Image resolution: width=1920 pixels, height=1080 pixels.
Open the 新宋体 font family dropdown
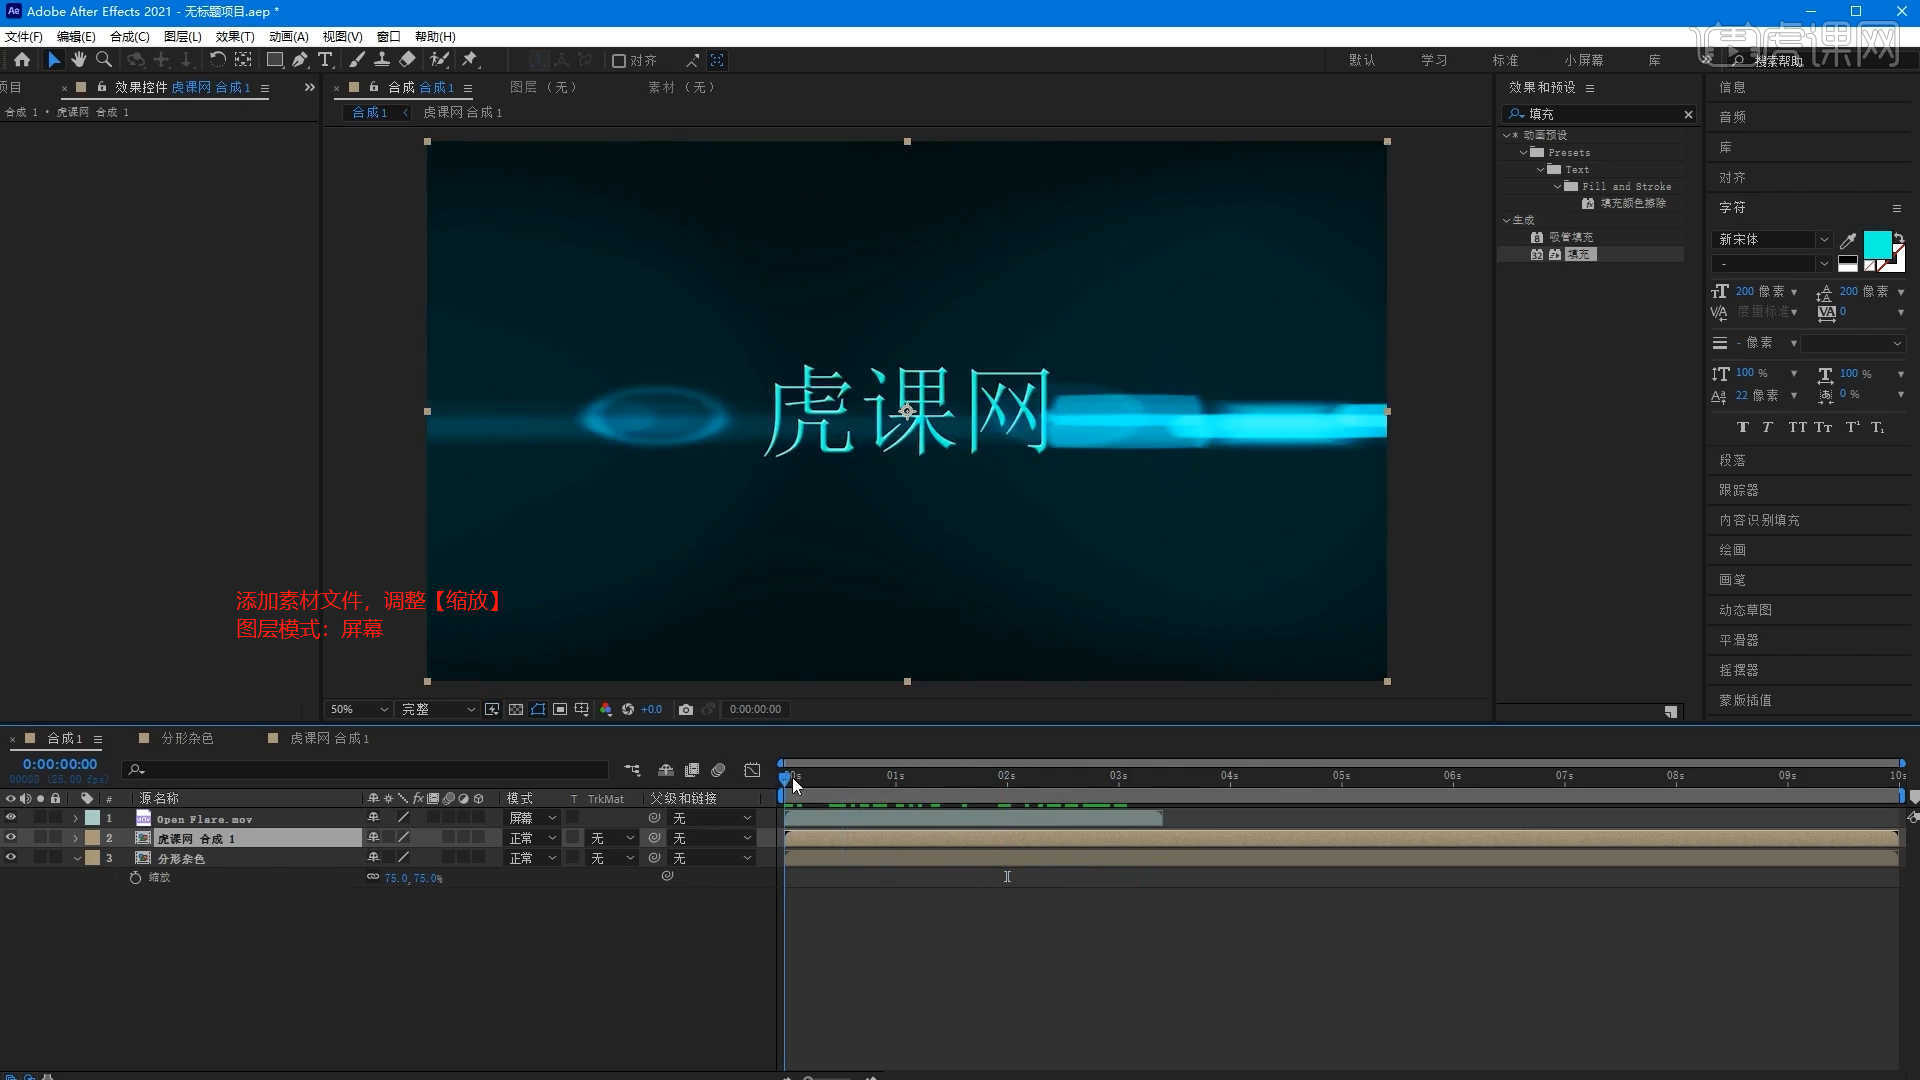coord(1772,240)
